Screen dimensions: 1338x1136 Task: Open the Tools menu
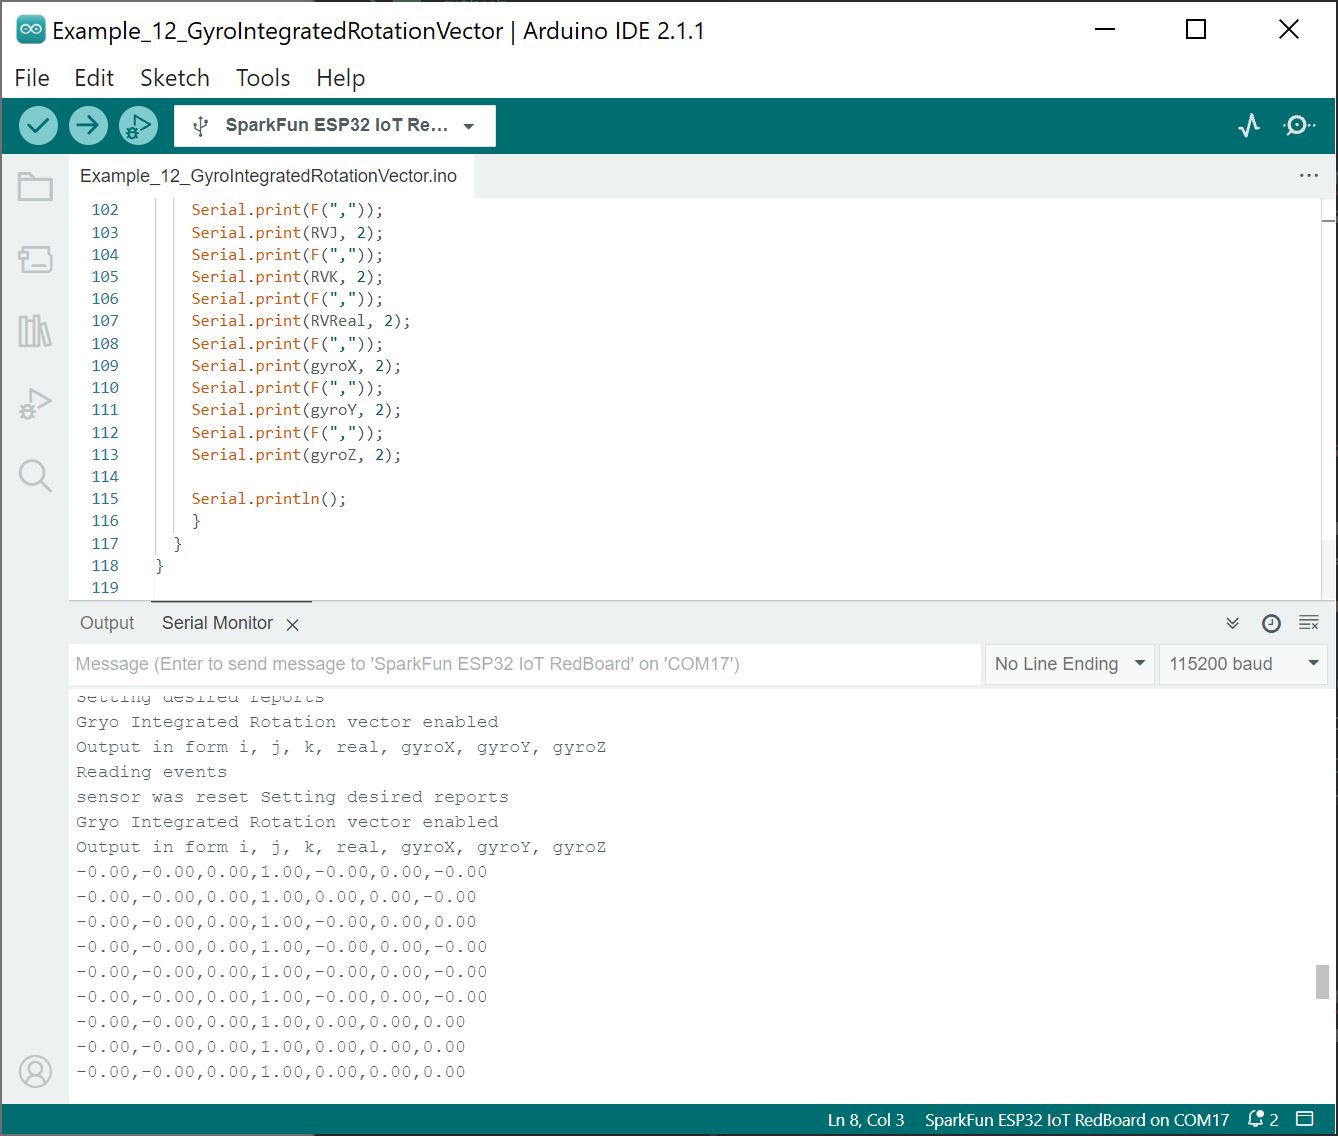[263, 78]
